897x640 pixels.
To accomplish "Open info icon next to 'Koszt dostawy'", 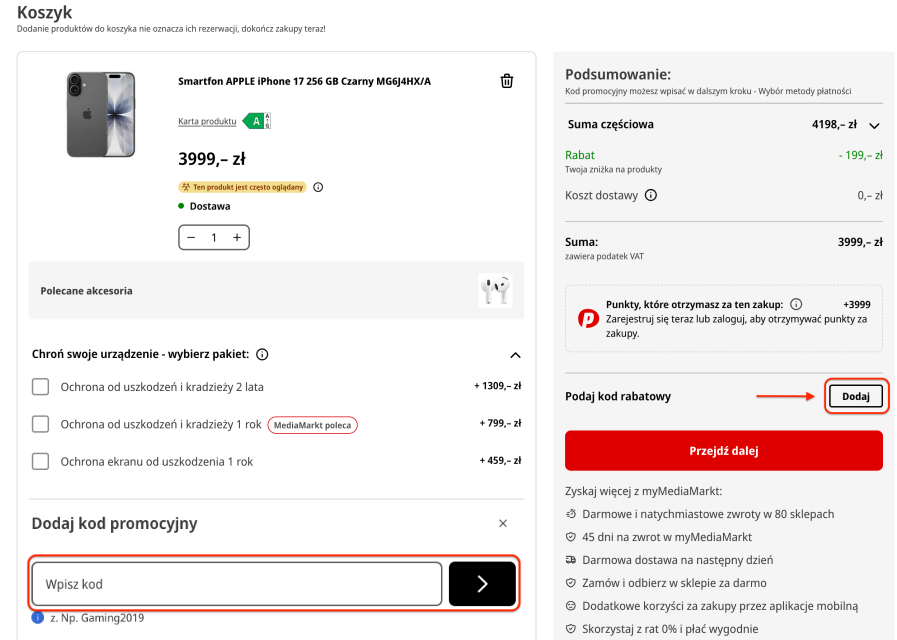I will coord(651,196).
